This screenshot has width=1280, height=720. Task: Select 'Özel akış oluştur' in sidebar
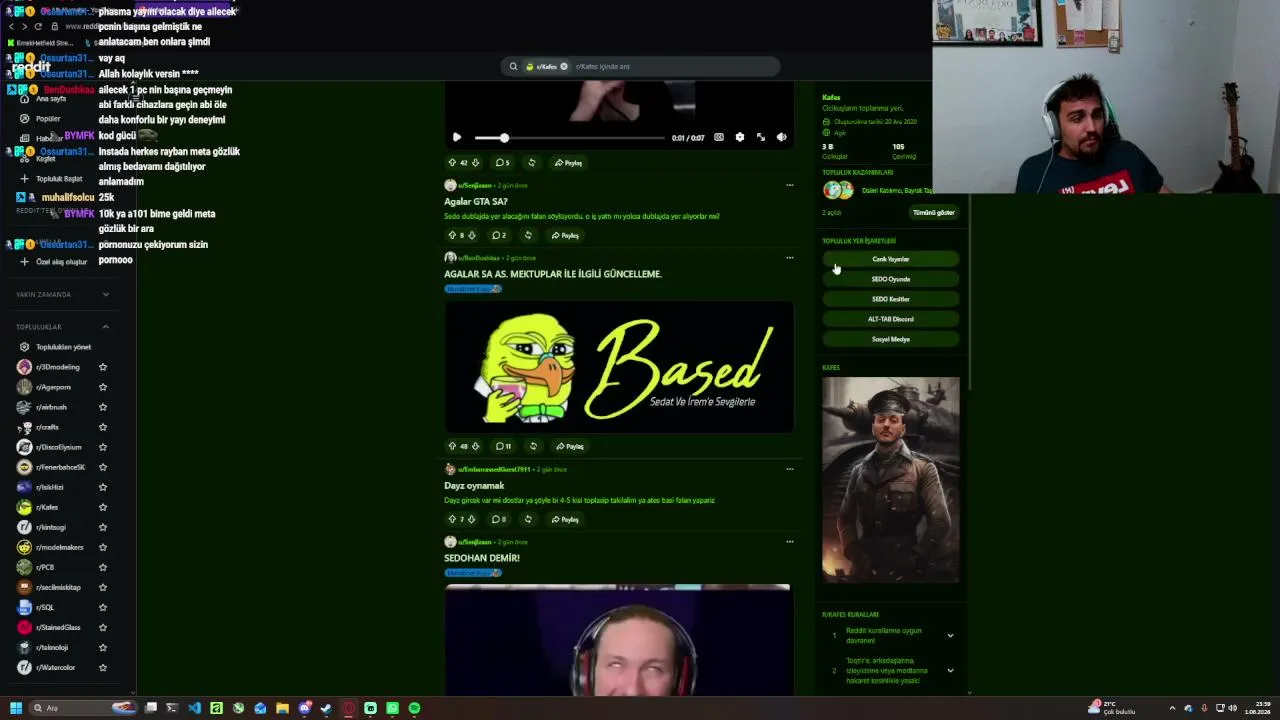[54, 262]
